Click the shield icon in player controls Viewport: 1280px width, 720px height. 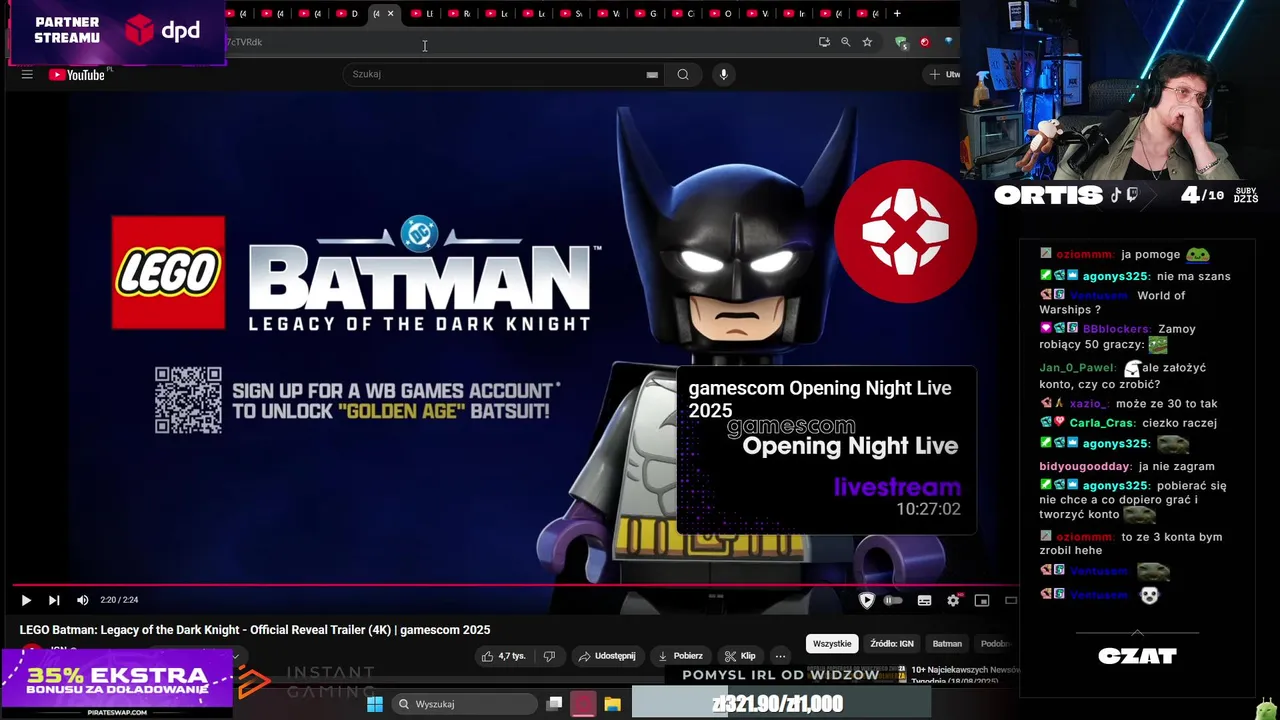tap(867, 600)
